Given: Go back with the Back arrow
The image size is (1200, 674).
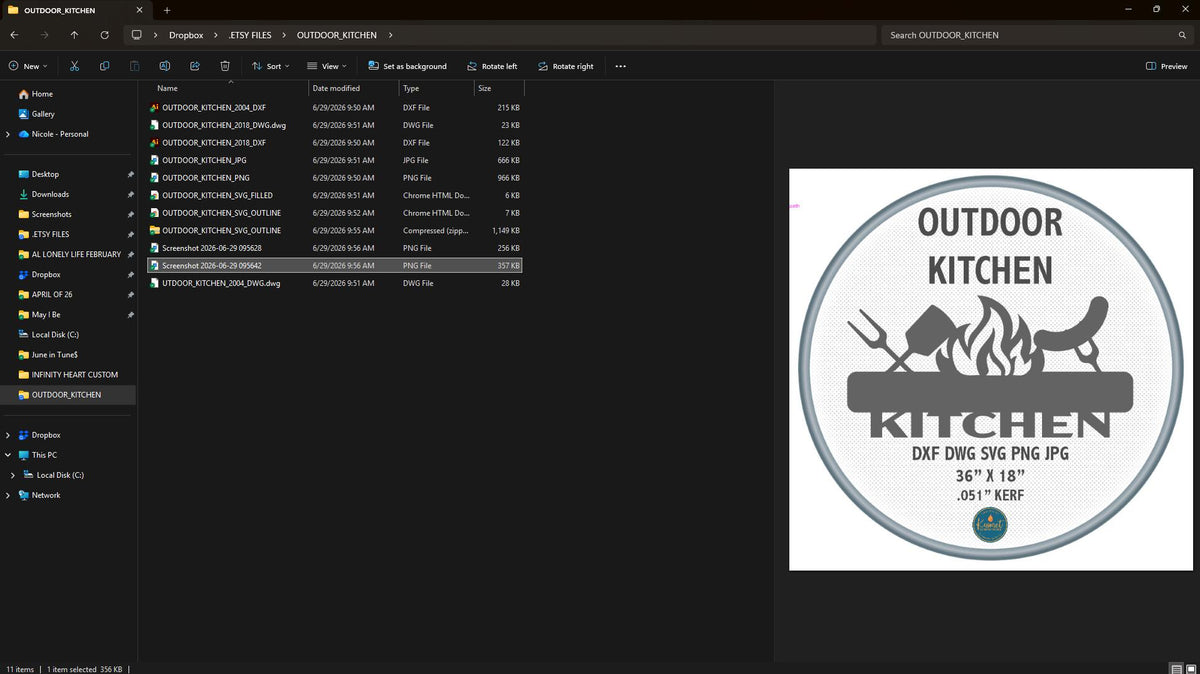Looking at the screenshot, I should (14, 35).
